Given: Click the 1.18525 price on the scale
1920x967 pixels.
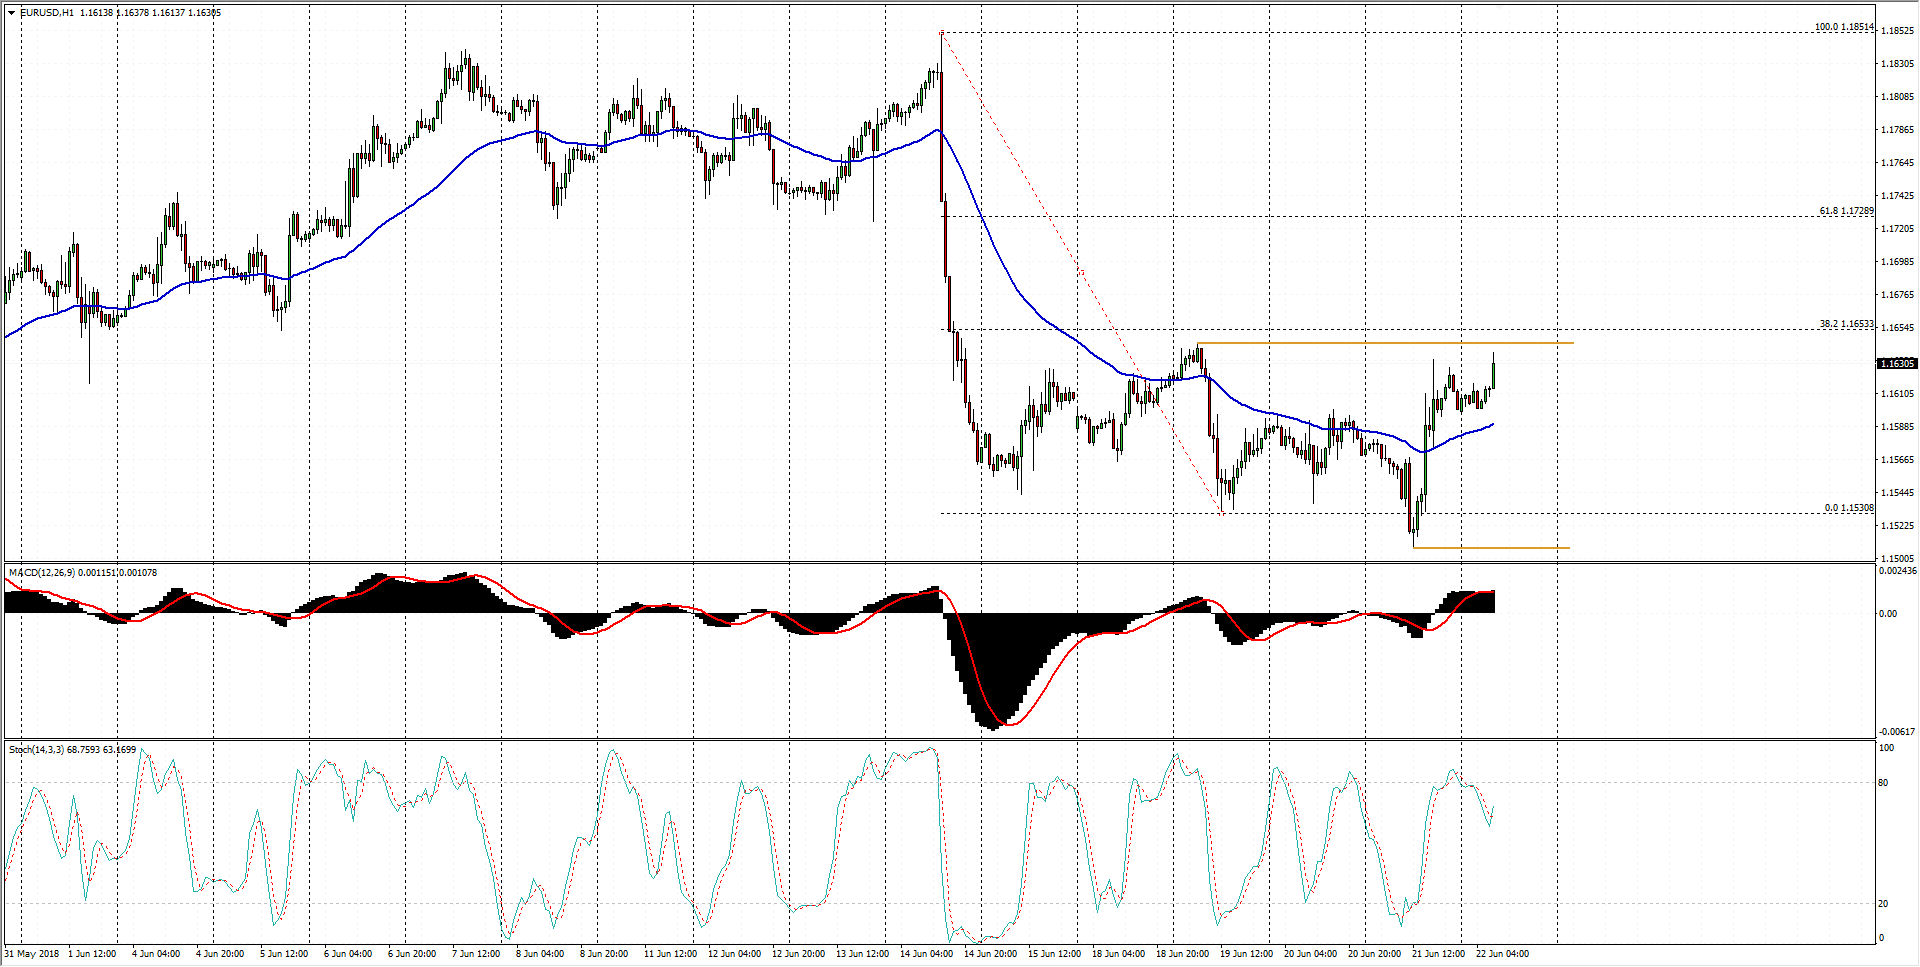Looking at the screenshot, I should click(1896, 31).
